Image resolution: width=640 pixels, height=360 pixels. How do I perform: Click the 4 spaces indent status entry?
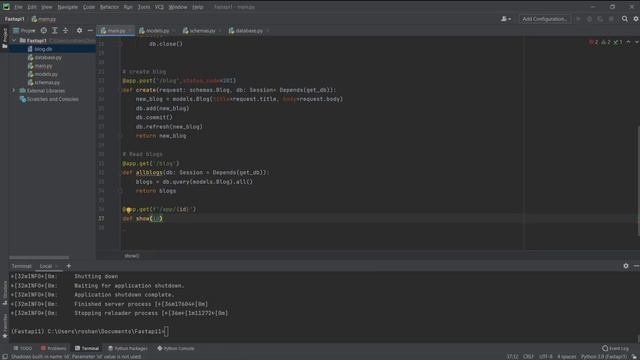click(567, 357)
